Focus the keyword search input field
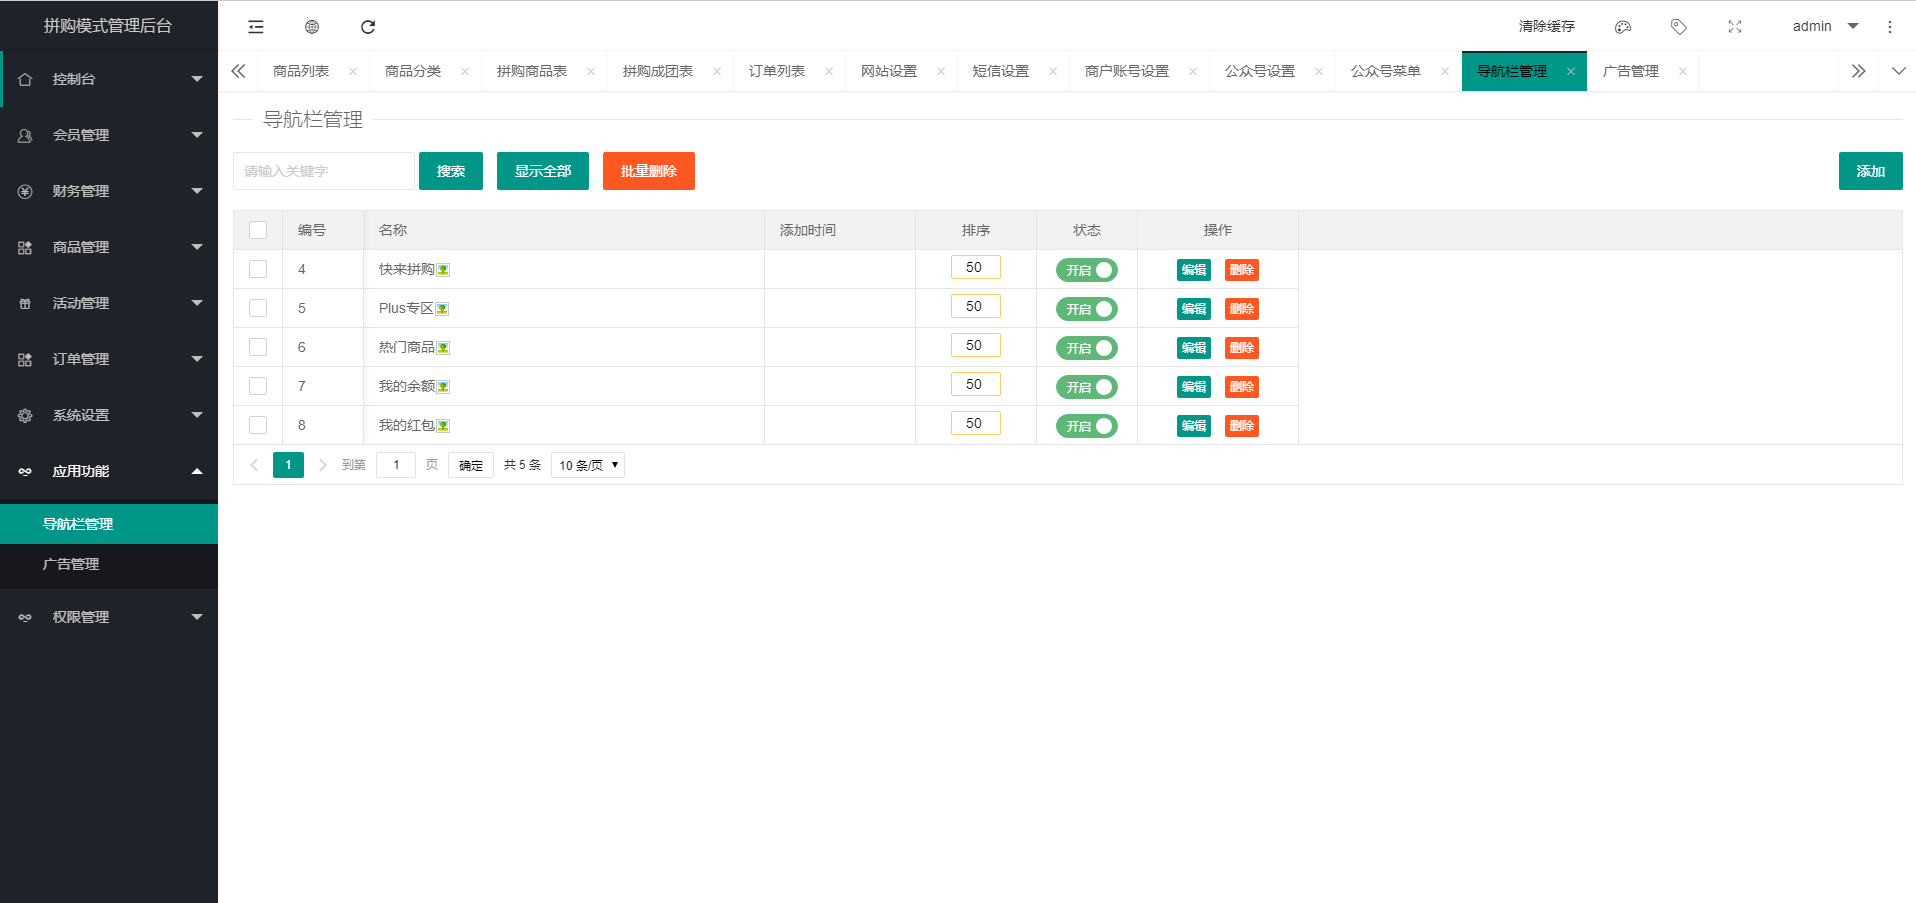The height and width of the screenshot is (903, 1916). coord(323,171)
